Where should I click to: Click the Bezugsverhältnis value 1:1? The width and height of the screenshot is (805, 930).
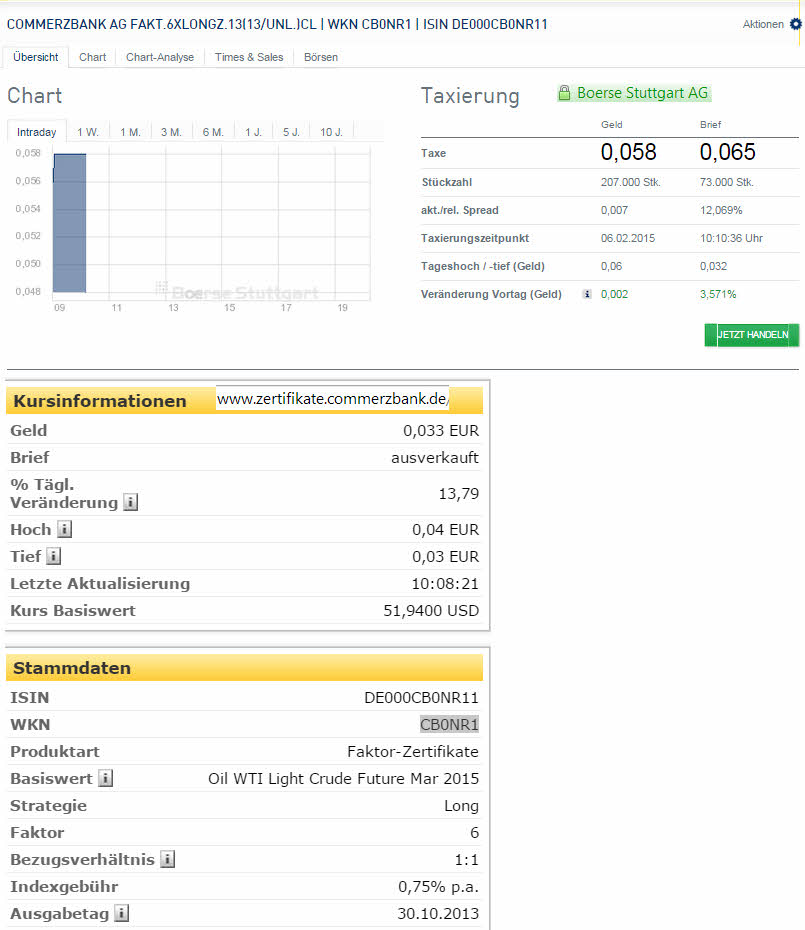pos(466,859)
